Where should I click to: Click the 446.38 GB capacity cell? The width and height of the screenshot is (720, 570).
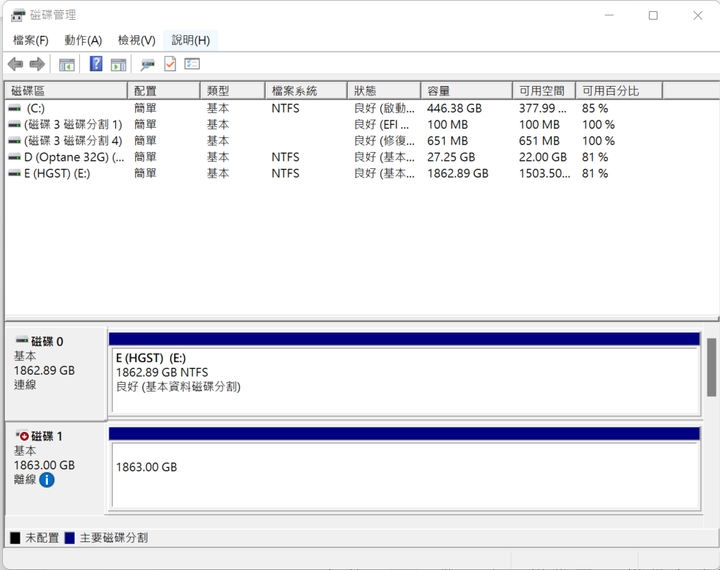click(x=455, y=108)
